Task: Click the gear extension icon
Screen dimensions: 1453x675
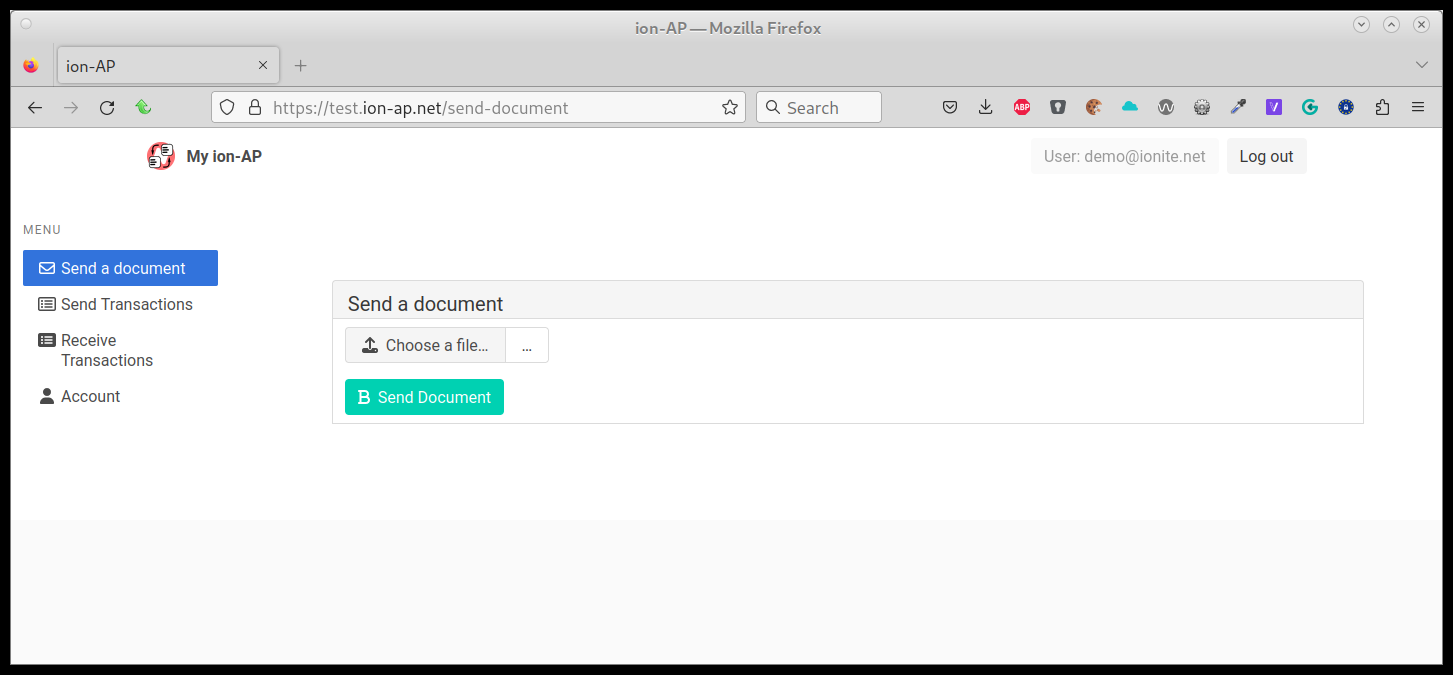Action: [x=1202, y=107]
